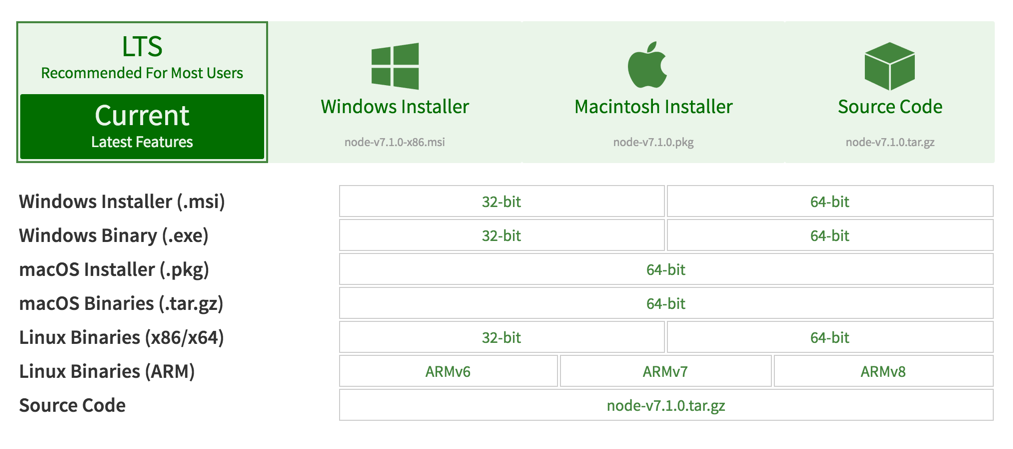Download 32-bit Linux Binaries

click(501, 337)
